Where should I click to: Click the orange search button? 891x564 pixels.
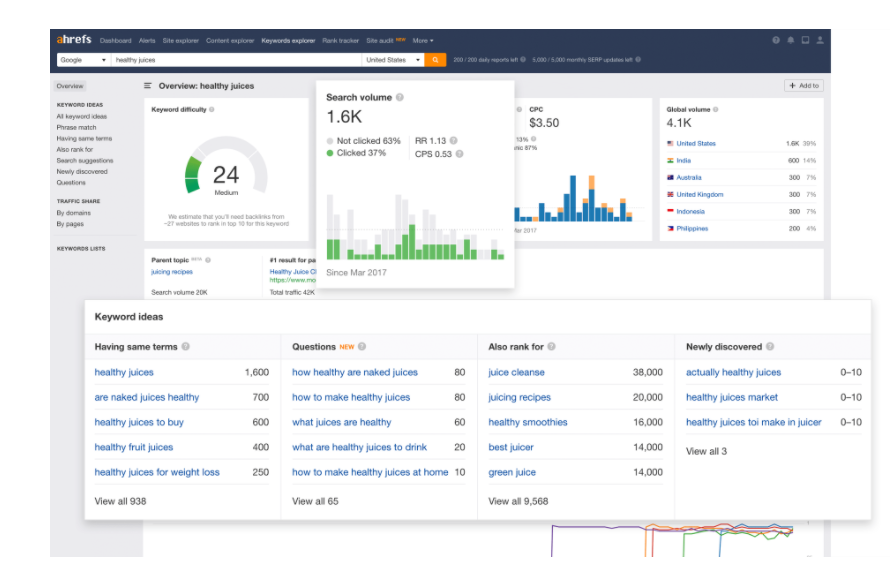click(x=435, y=60)
